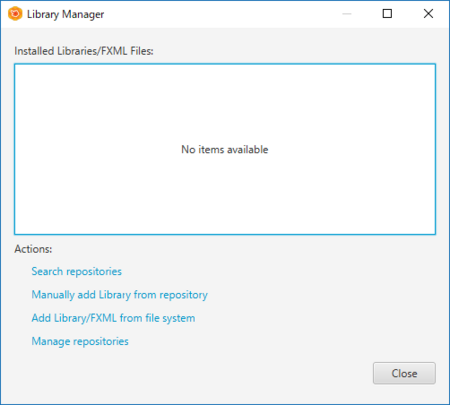This screenshot has width=450, height=405.
Task: Minimize the Library Manager window
Action: click(347, 14)
